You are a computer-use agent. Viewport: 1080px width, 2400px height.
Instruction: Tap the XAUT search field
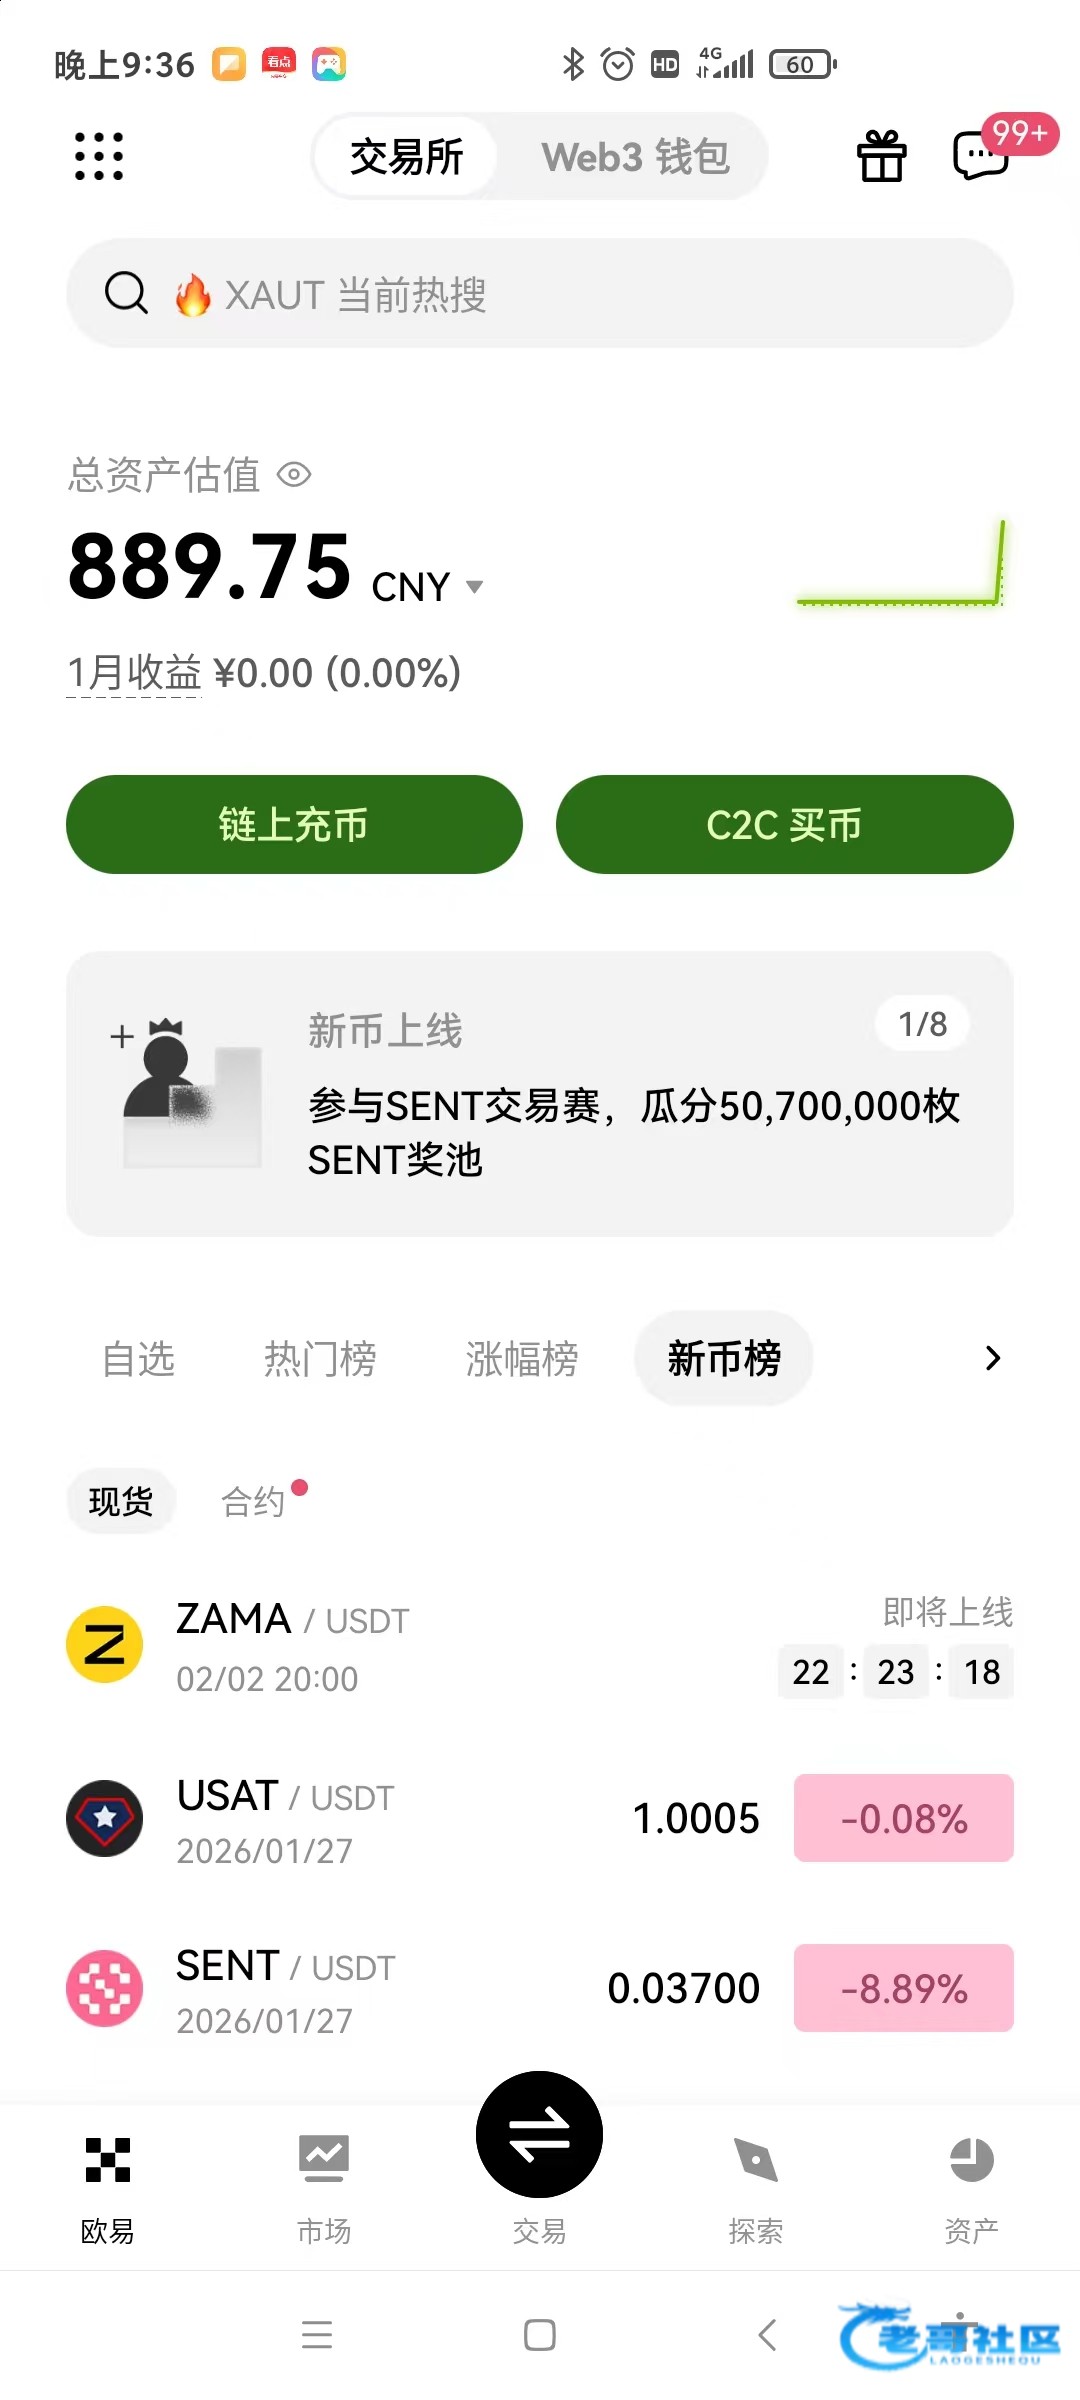pyautogui.click(x=540, y=294)
